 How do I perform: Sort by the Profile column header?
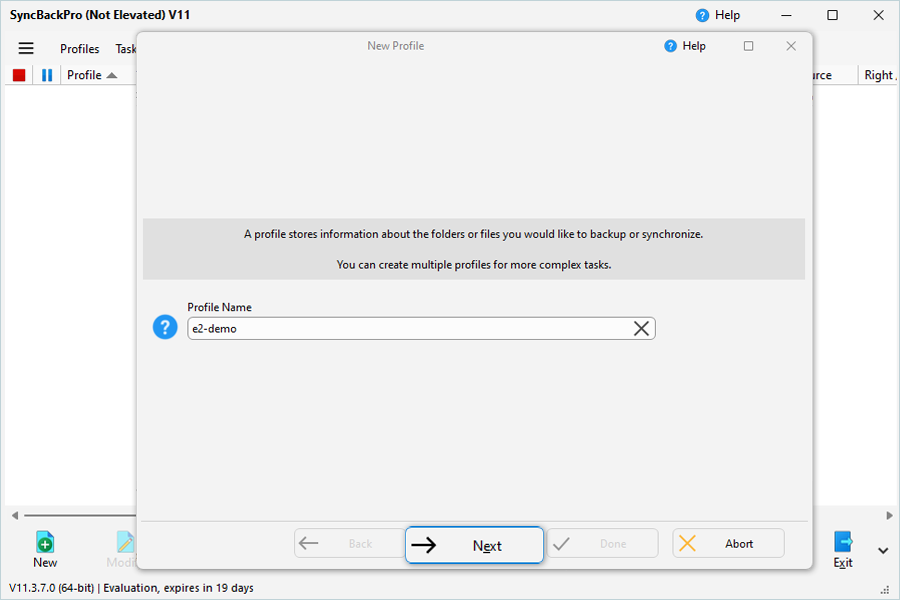click(92, 75)
